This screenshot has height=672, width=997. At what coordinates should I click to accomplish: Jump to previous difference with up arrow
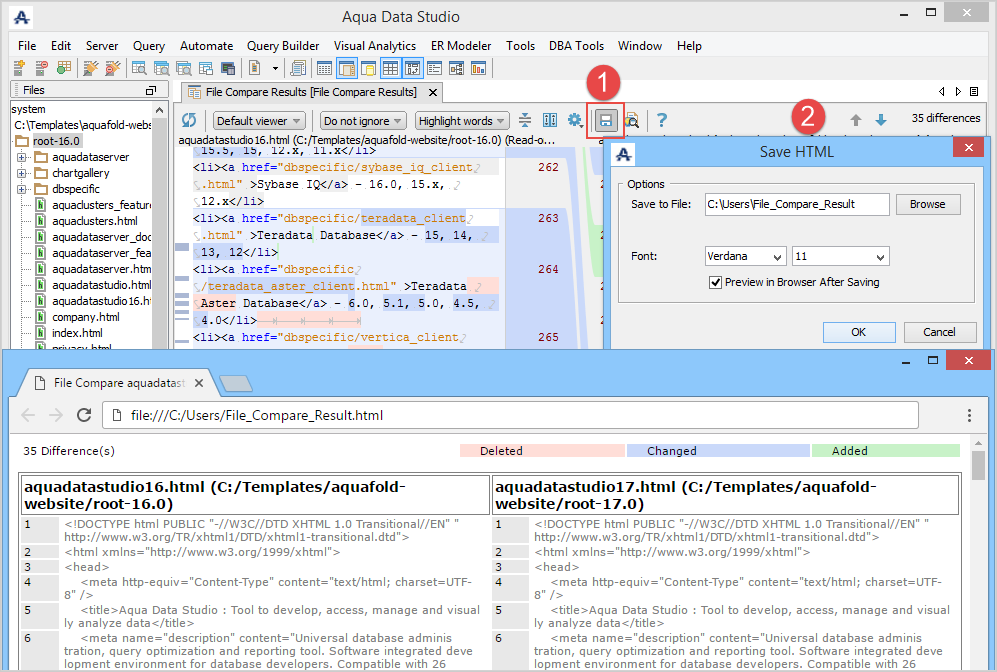click(x=856, y=120)
